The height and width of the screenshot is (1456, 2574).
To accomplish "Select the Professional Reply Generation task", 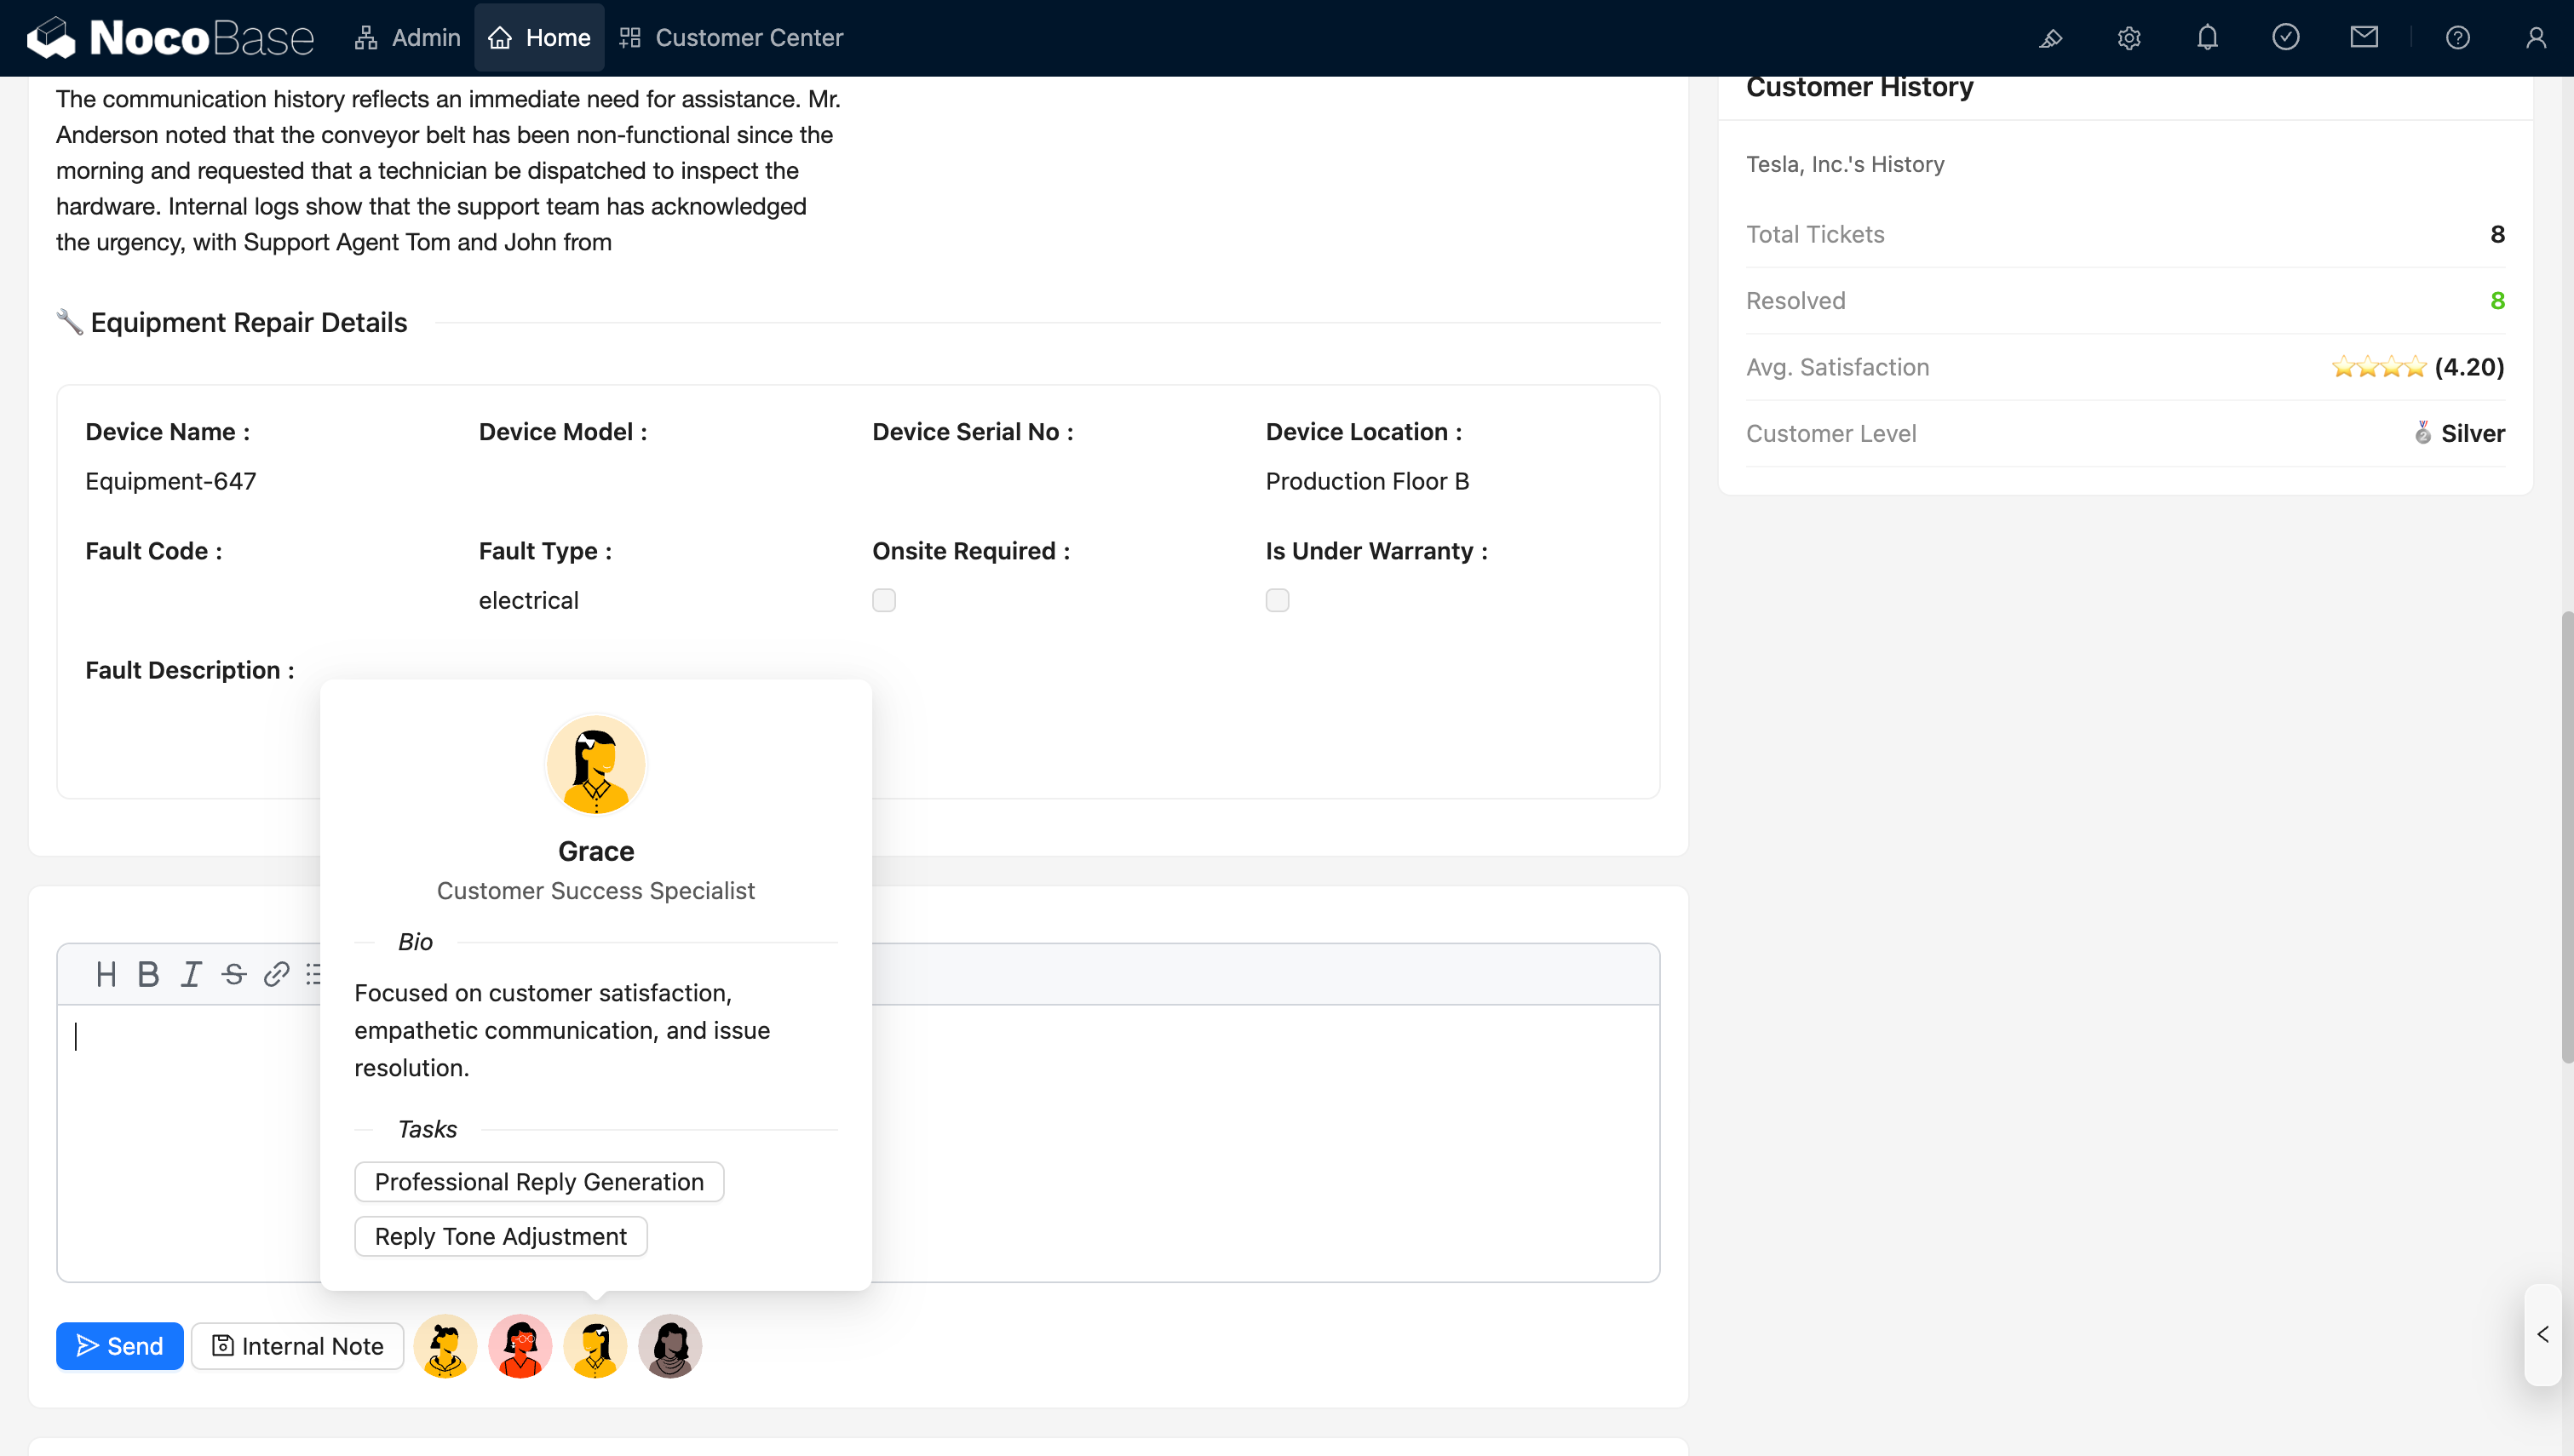I will 539,1182.
